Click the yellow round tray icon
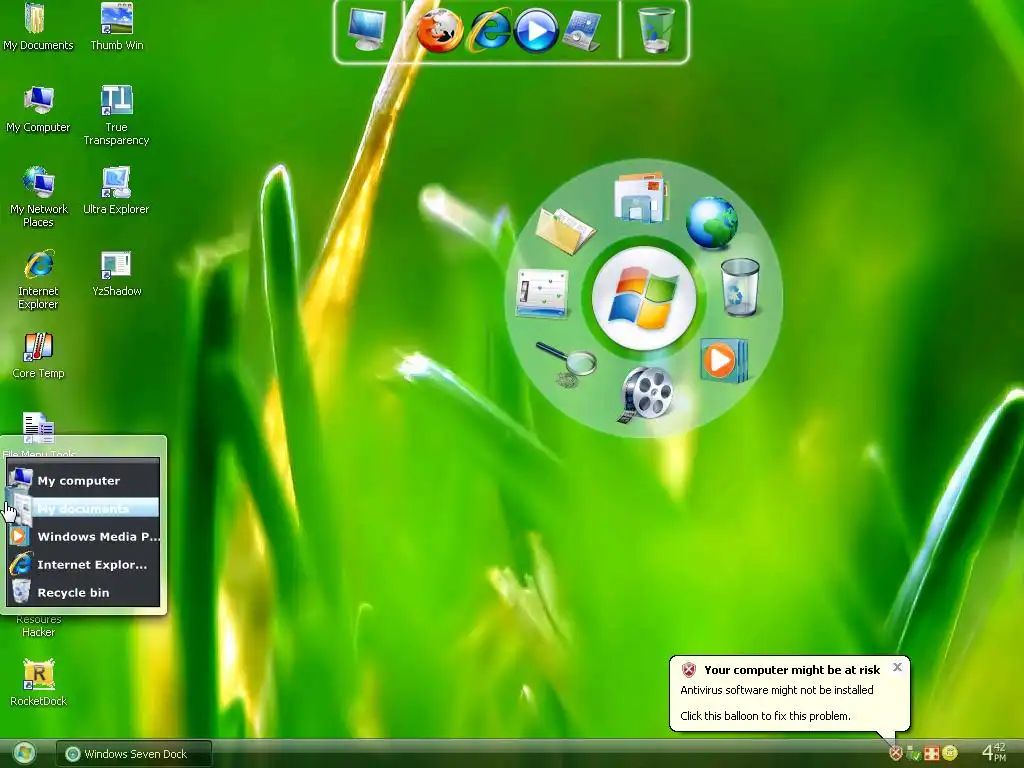This screenshot has height=768, width=1024. (950, 753)
